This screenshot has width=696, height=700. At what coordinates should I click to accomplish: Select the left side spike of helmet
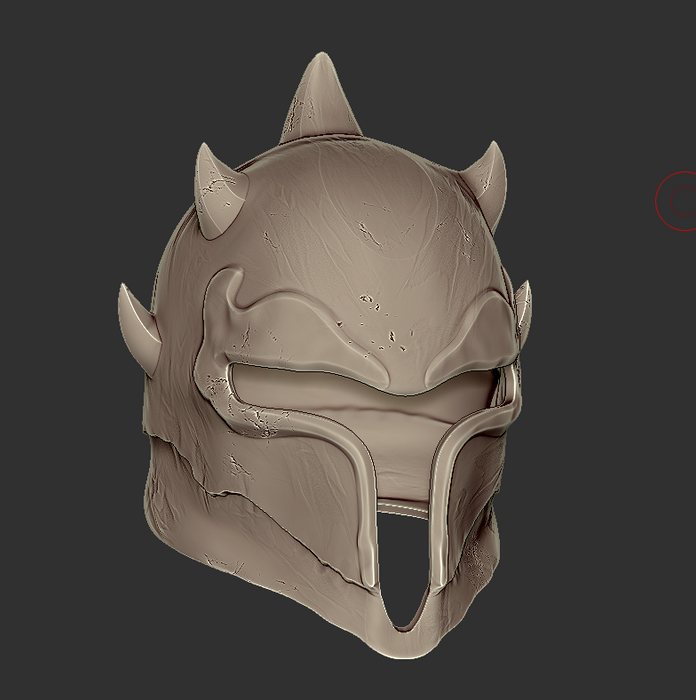point(138,327)
